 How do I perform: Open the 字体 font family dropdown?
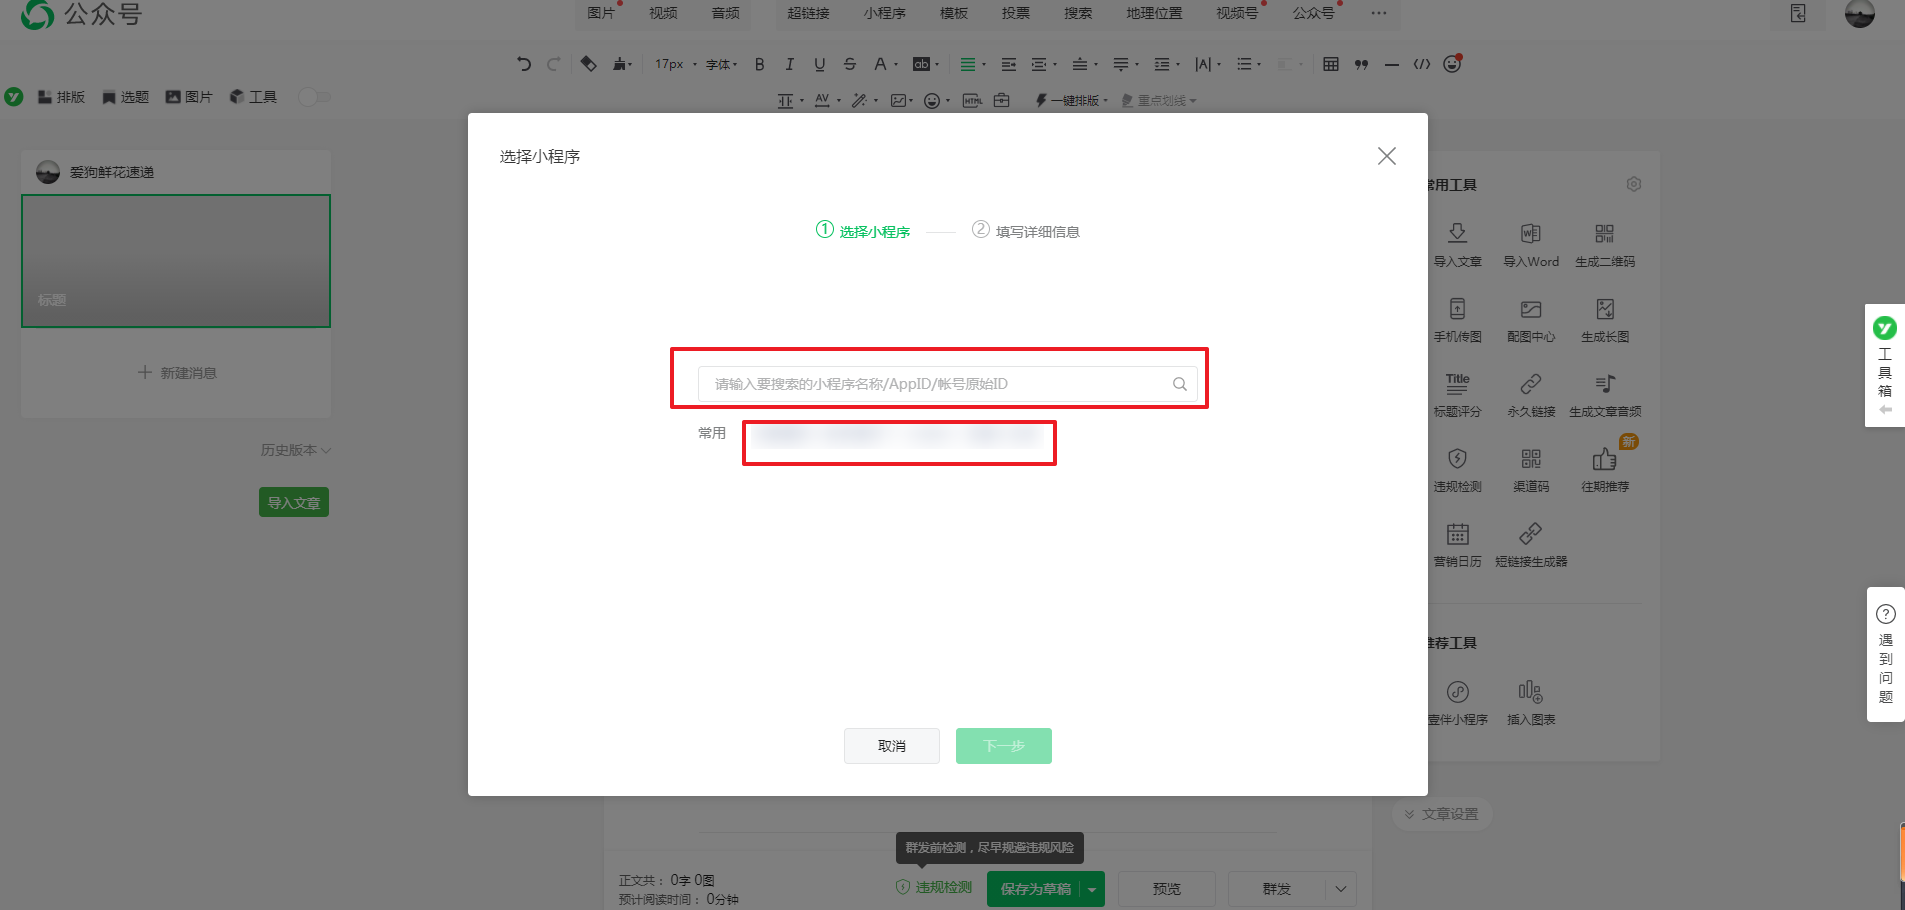point(722,64)
